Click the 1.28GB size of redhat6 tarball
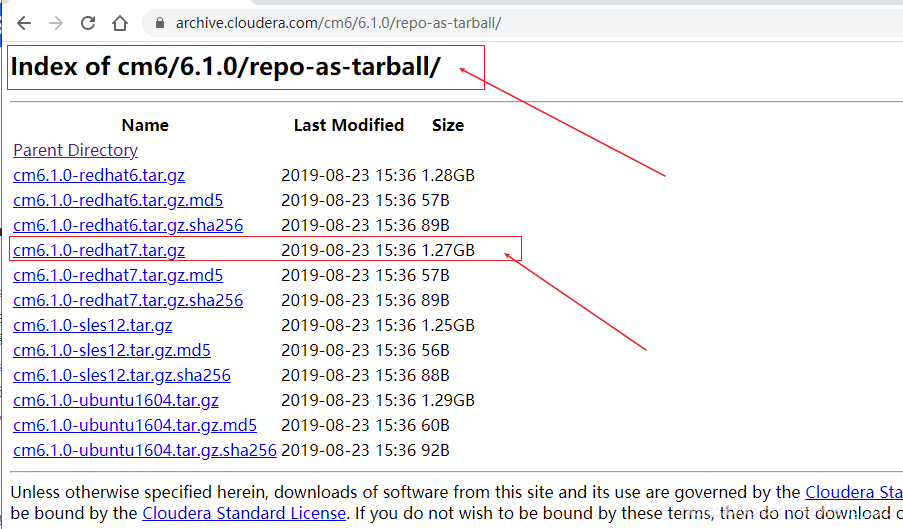 [x=448, y=175]
